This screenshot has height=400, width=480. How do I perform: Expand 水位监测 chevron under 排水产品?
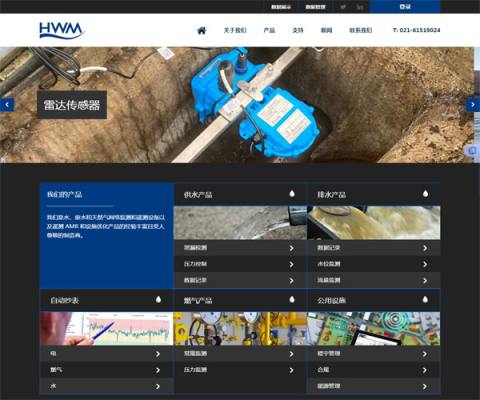pos(425,264)
